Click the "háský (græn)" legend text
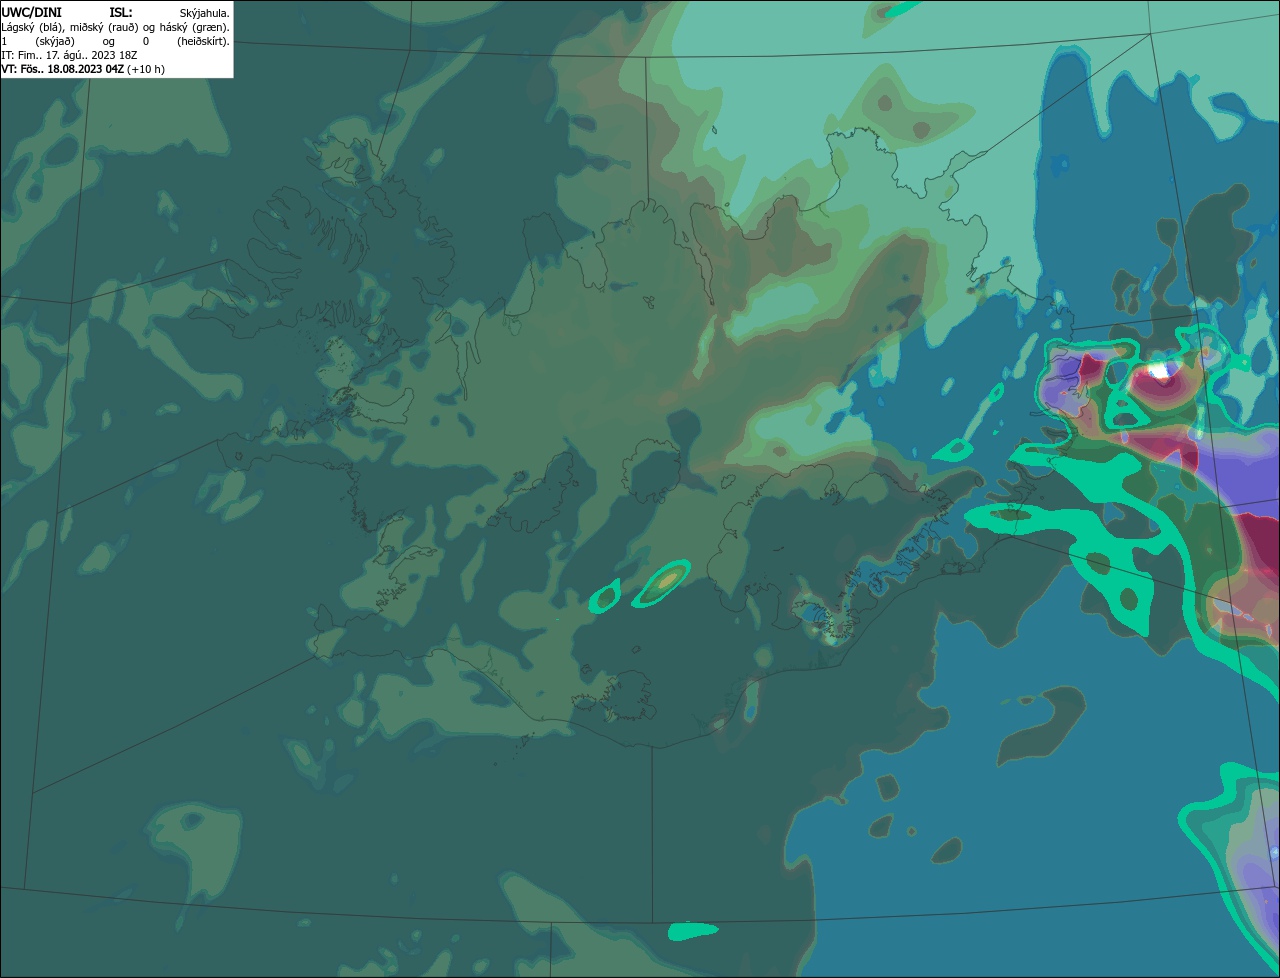 click(194, 28)
